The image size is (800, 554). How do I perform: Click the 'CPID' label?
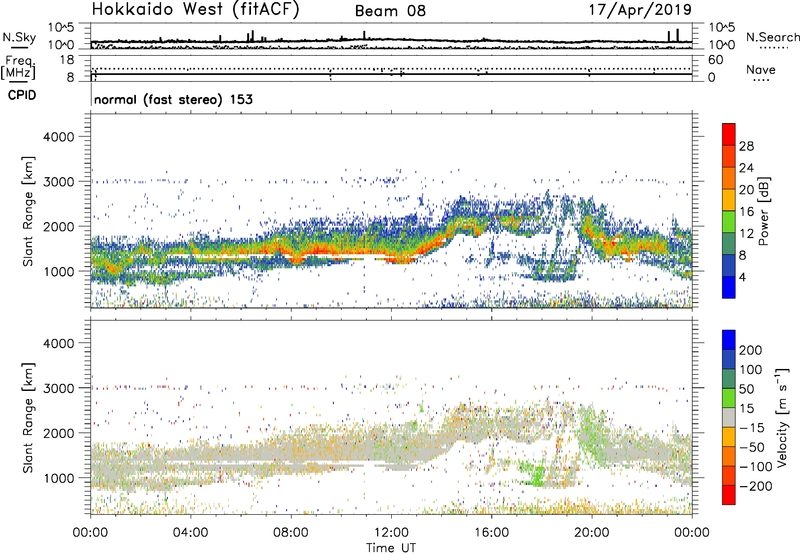(x=22, y=95)
